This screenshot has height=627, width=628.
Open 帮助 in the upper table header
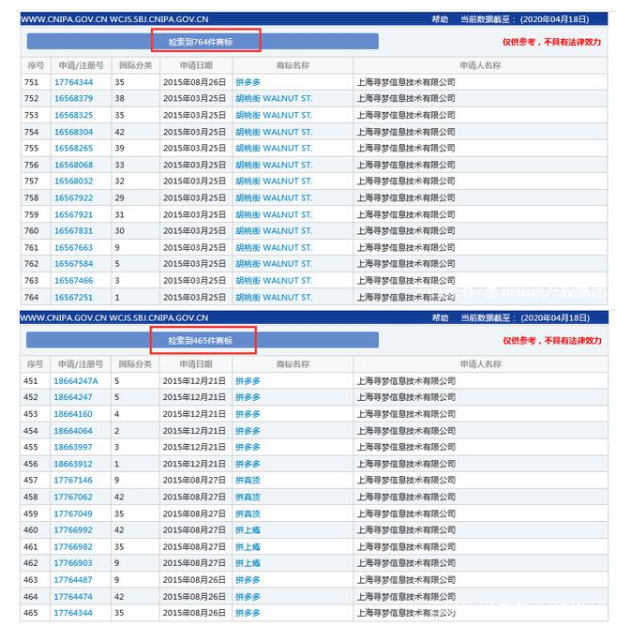pyautogui.click(x=440, y=19)
